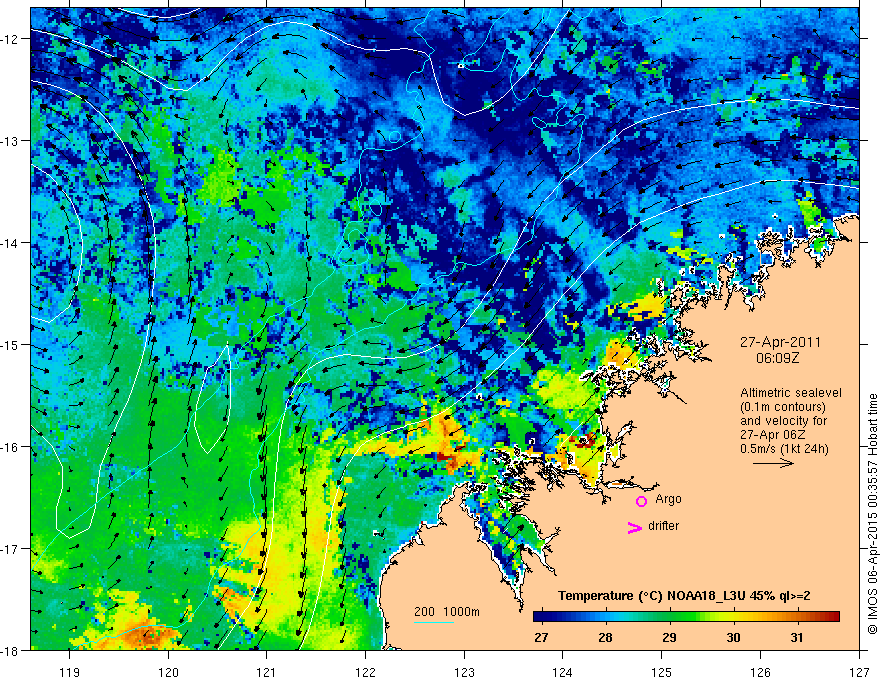
Task: Click the '0.5m/s (1kt 24h)' text
Action: coord(784,449)
